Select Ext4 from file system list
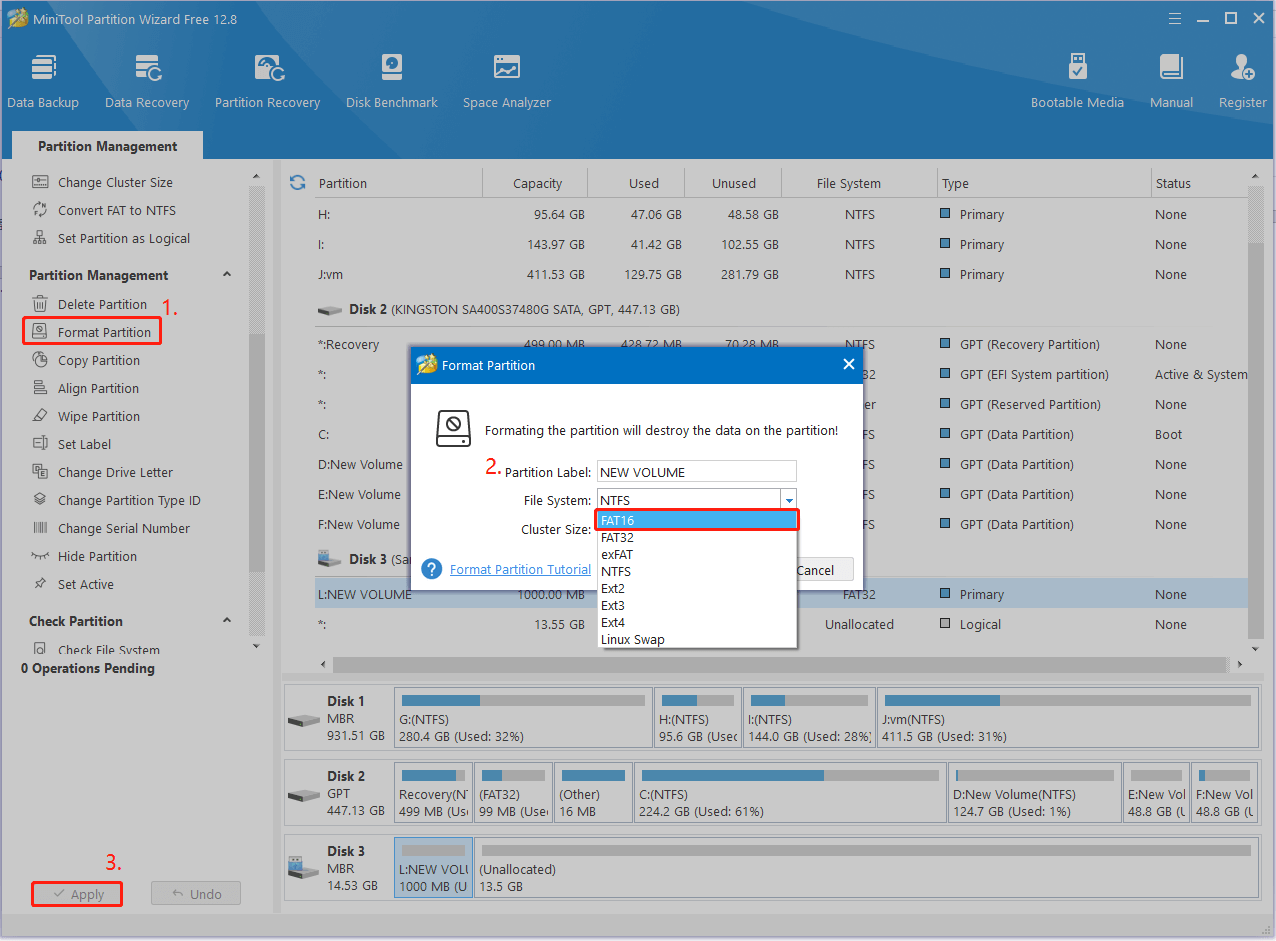 click(697, 622)
